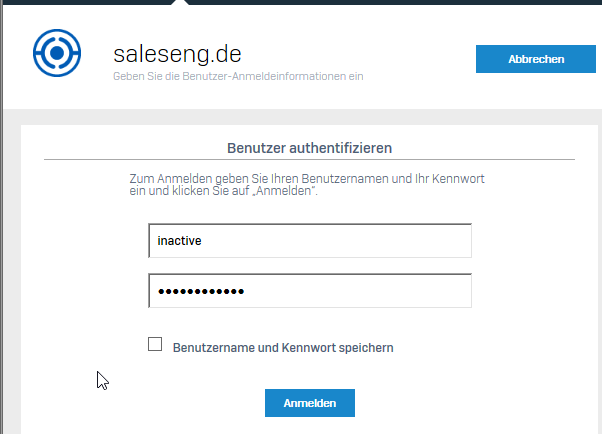Click the gray window border on the left
The height and width of the screenshot is (434, 602).
[2, 217]
